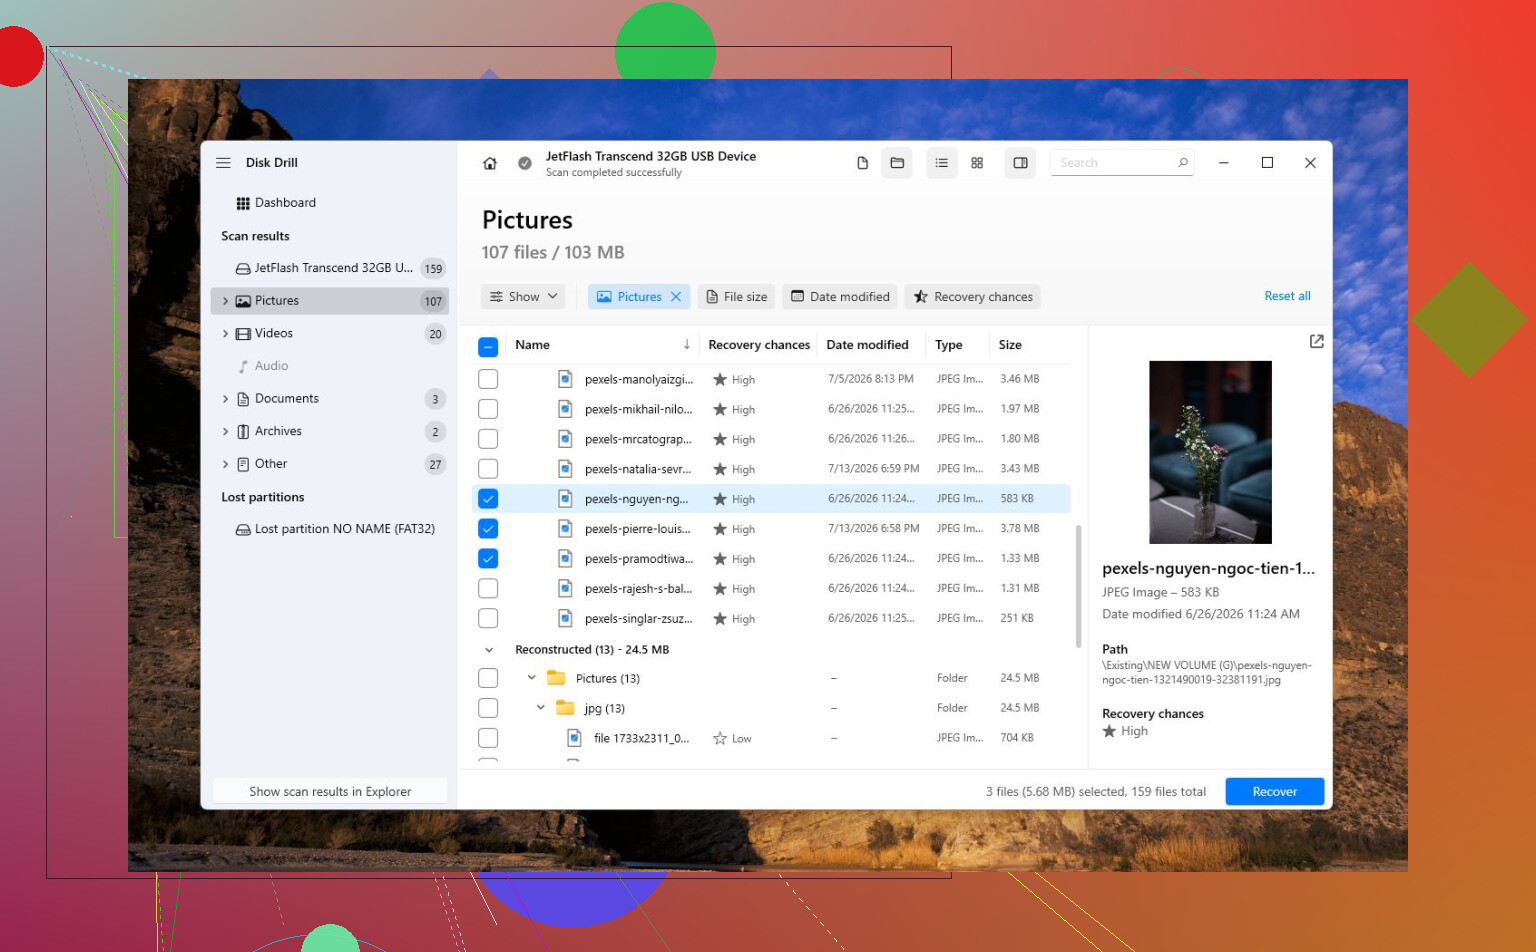Go to the home screen icon
The height and width of the screenshot is (952, 1536).
[x=490, y=163]
